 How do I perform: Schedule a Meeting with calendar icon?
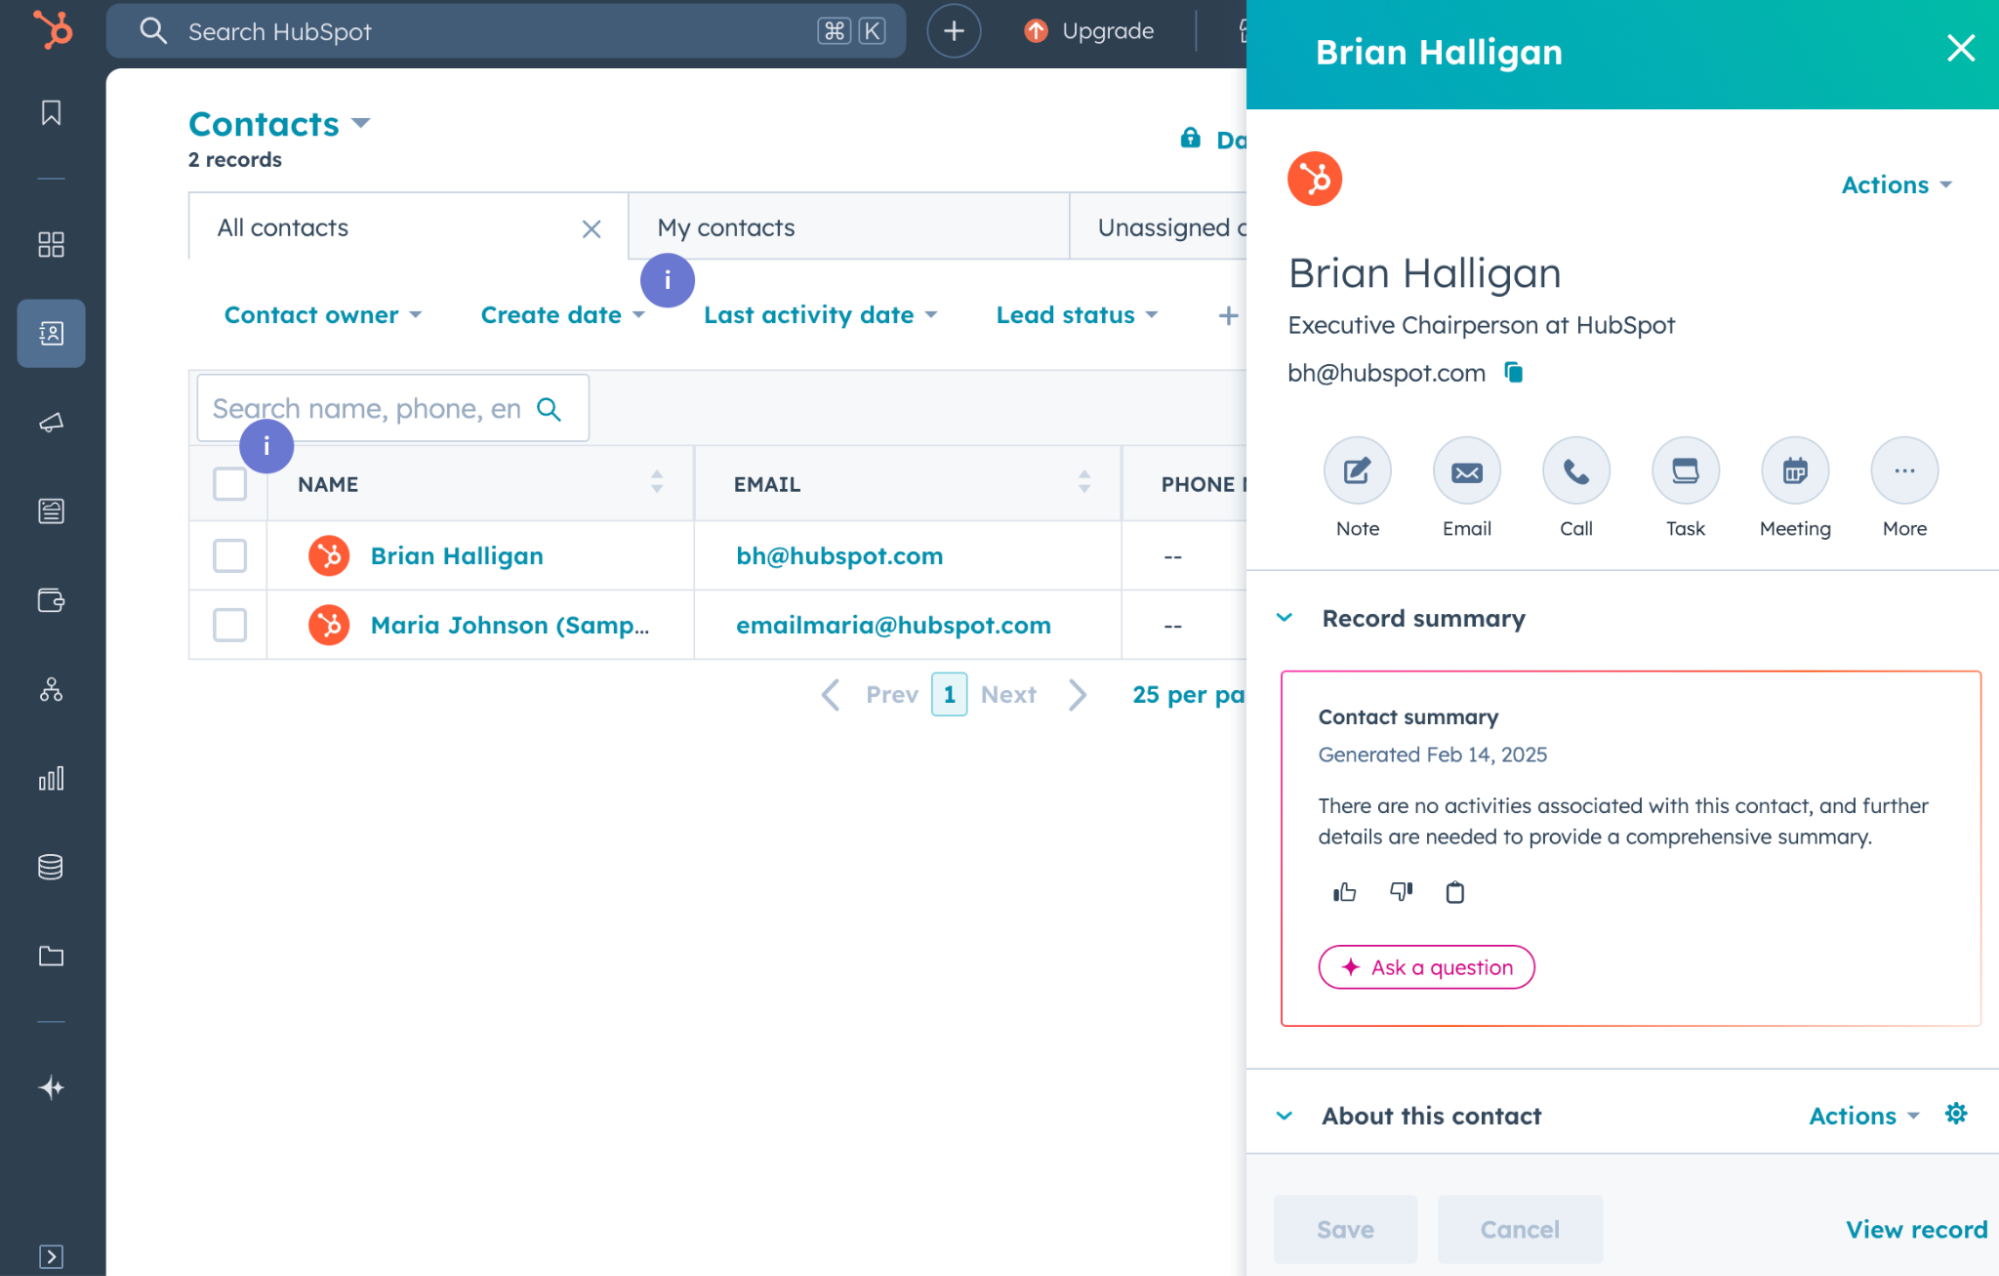tap(1795, 471)
